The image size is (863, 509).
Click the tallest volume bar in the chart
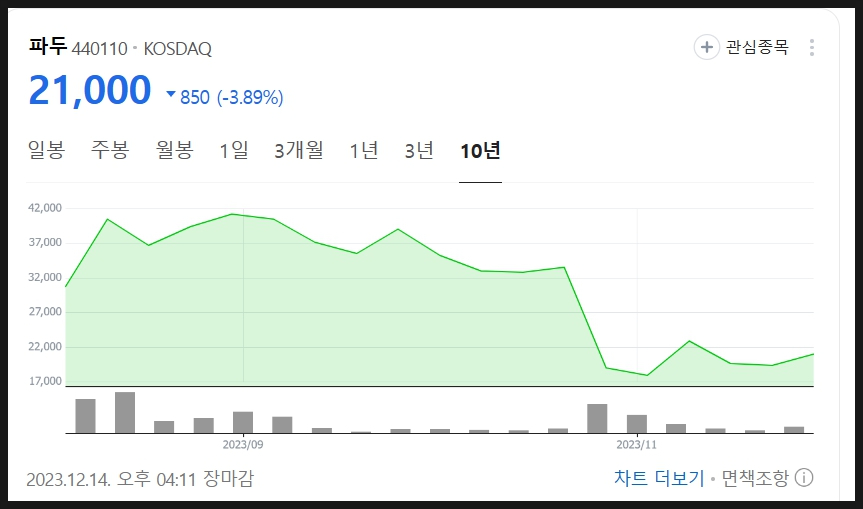coord(125,413)
